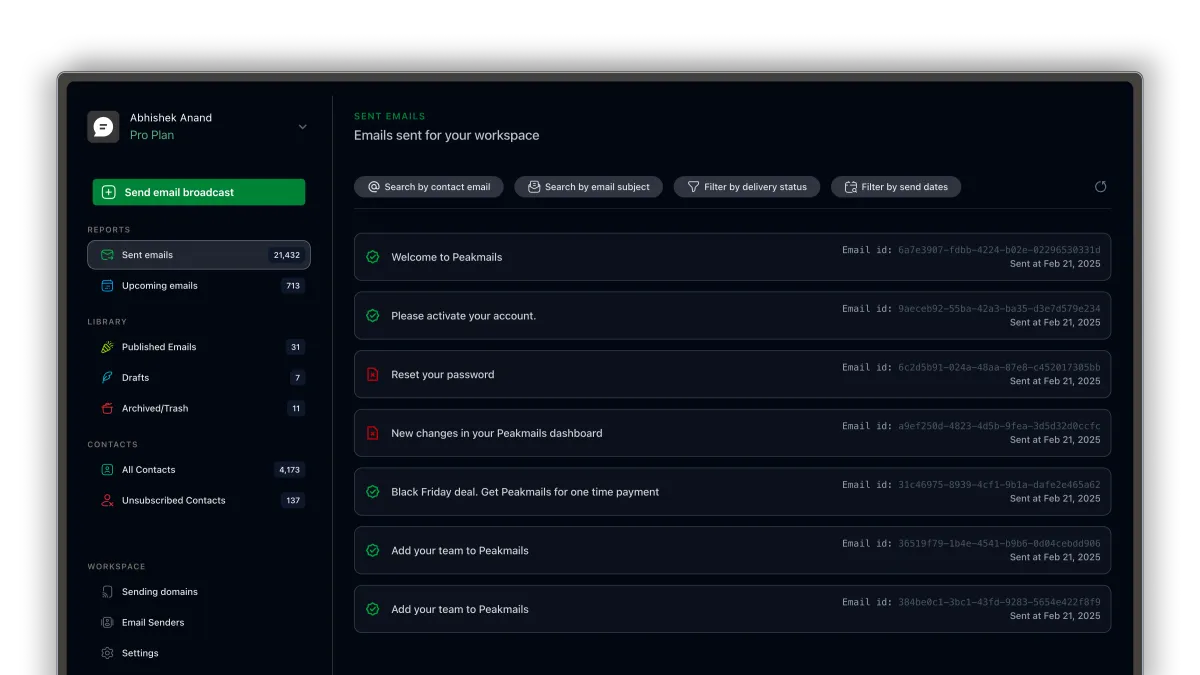Click the party icon next to Published Emails
The image size is (1200, 675).
[107, 347]
